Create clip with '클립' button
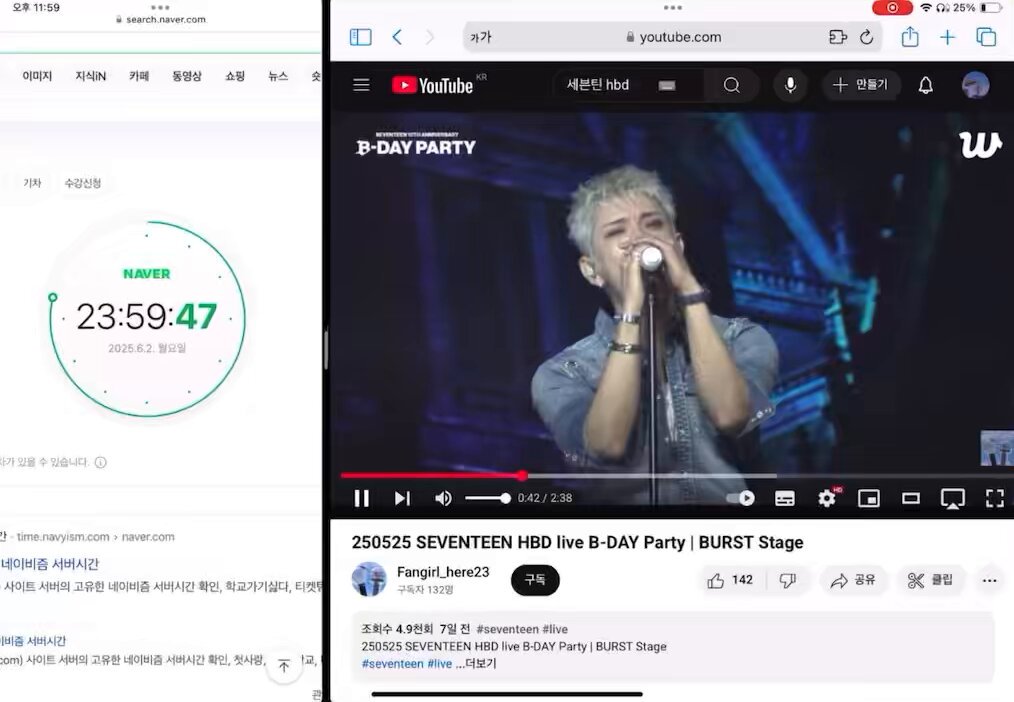 [931, 580]
